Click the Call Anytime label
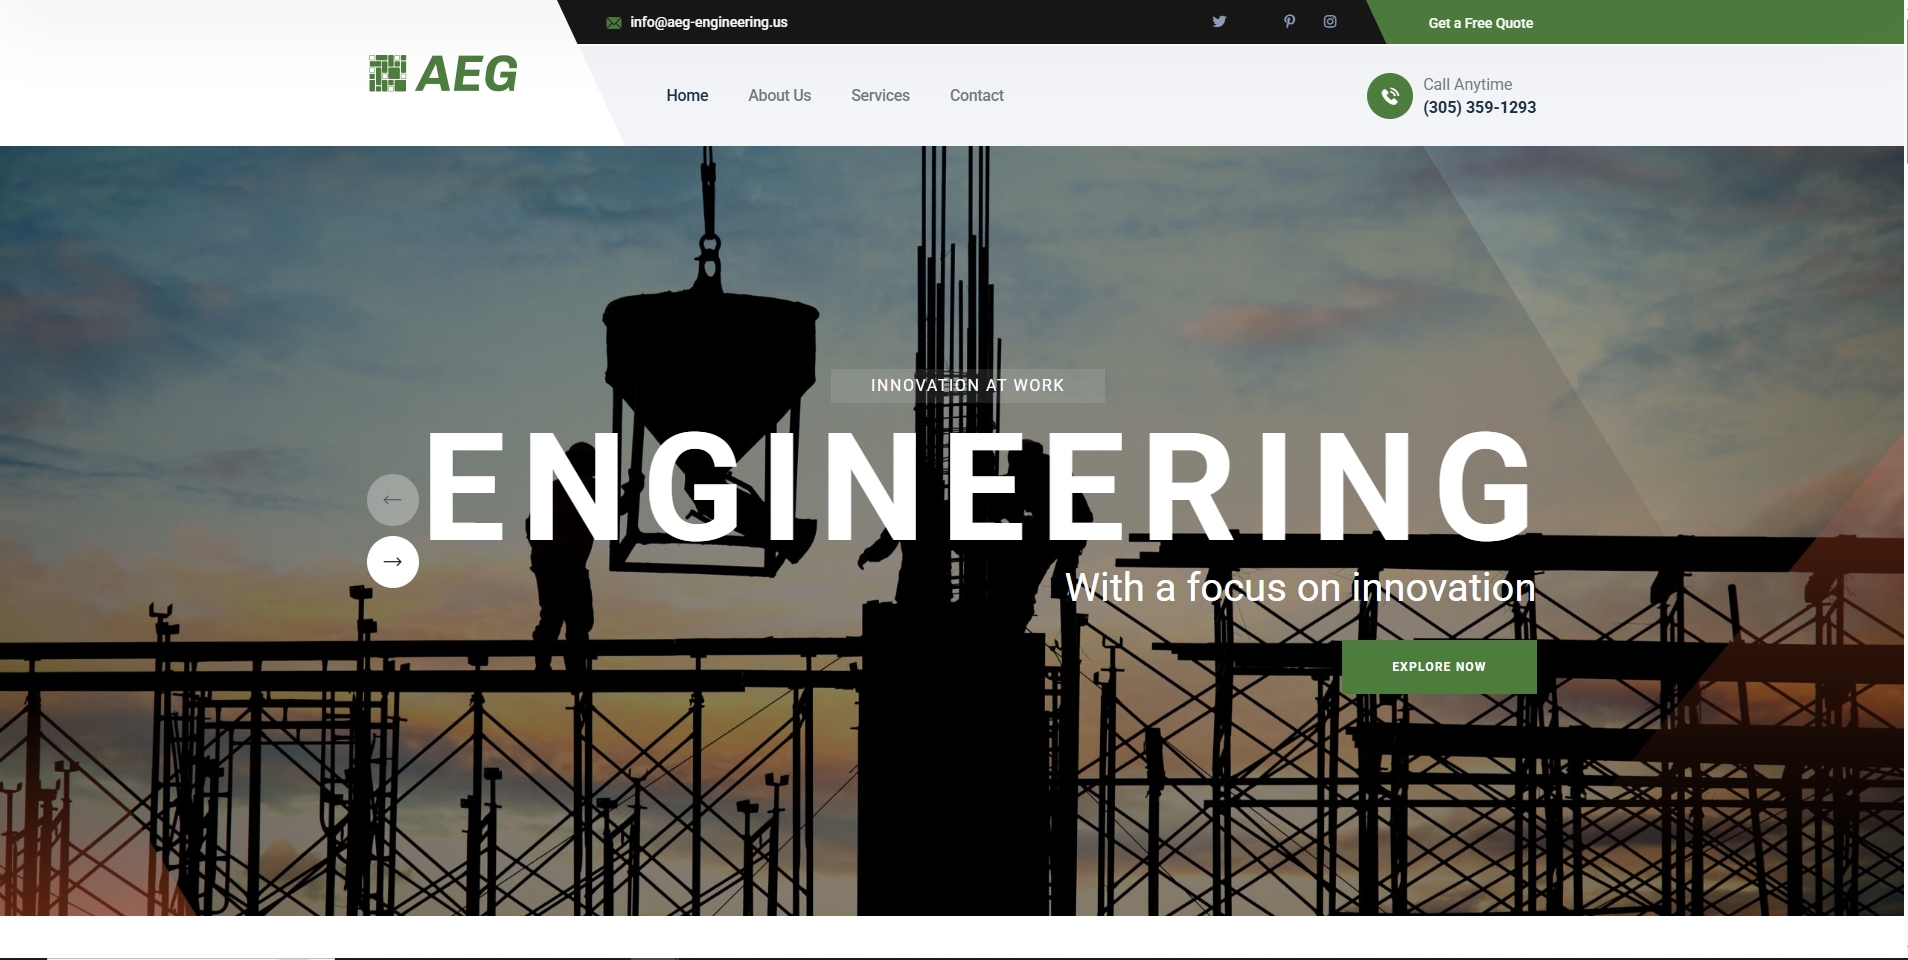 (1468, 84)
